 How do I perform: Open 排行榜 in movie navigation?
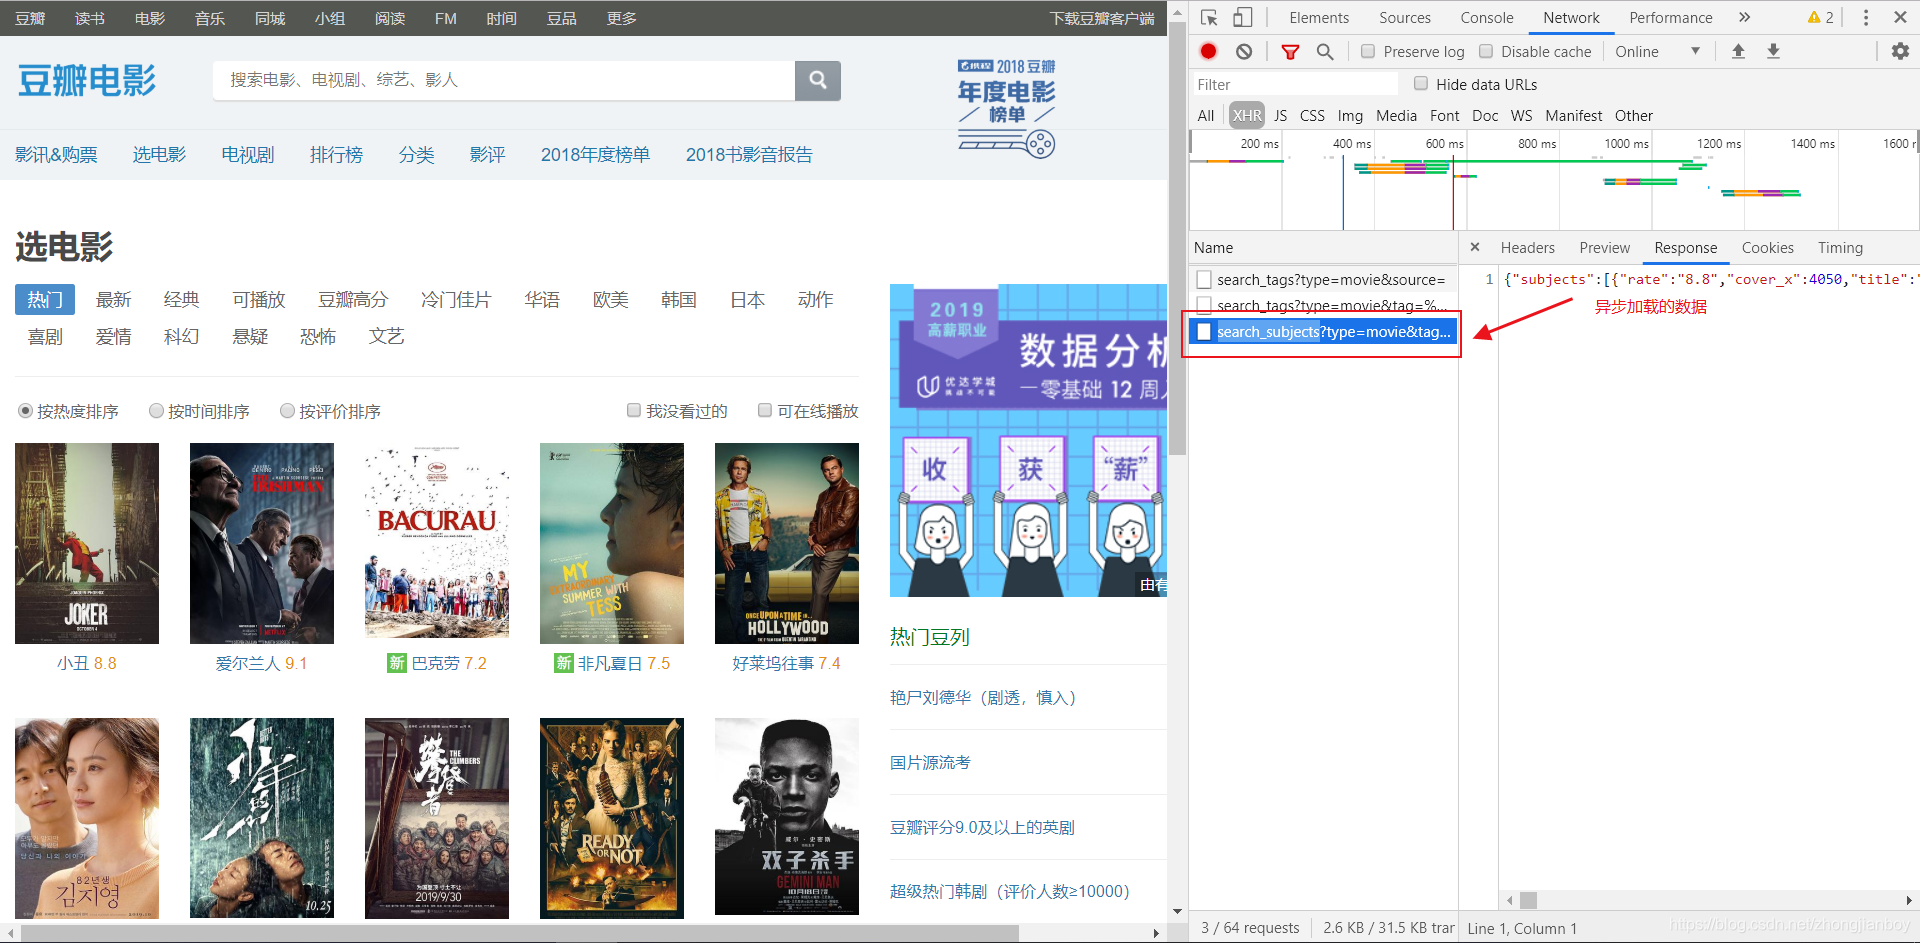336,155
